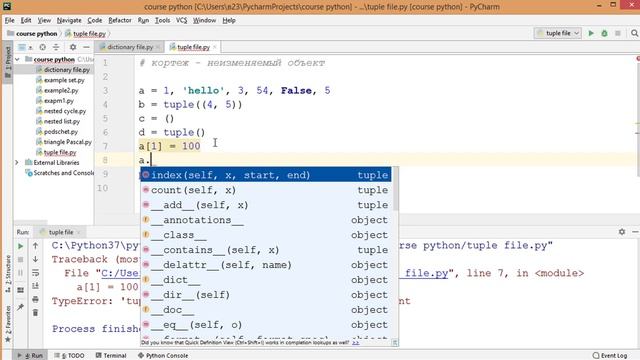Image resolution: width=640 pixels, height=360 pixels.
Task: Click the Stop icon in the top toolbar
Action: coord(618,33)
